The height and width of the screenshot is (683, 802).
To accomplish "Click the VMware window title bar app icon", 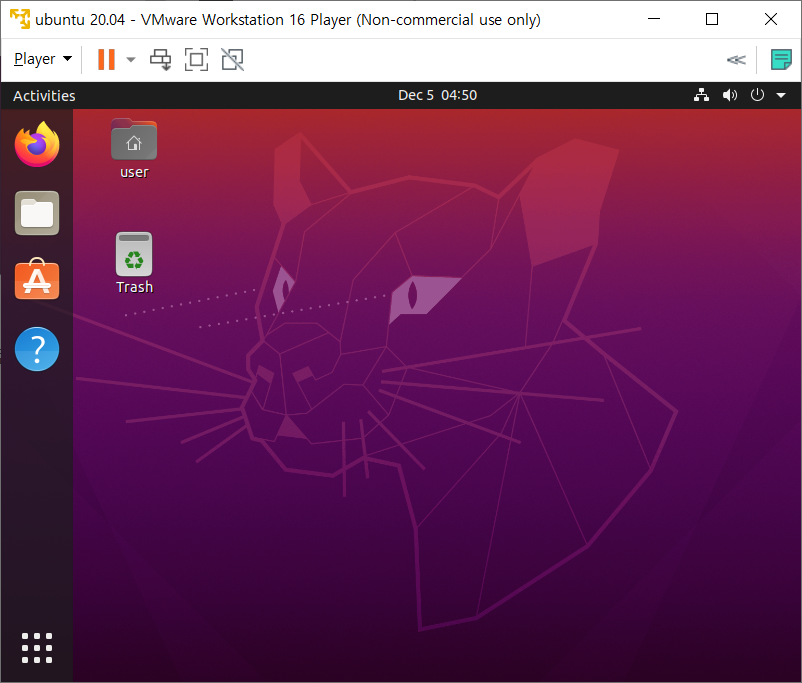I will (20, 19).
